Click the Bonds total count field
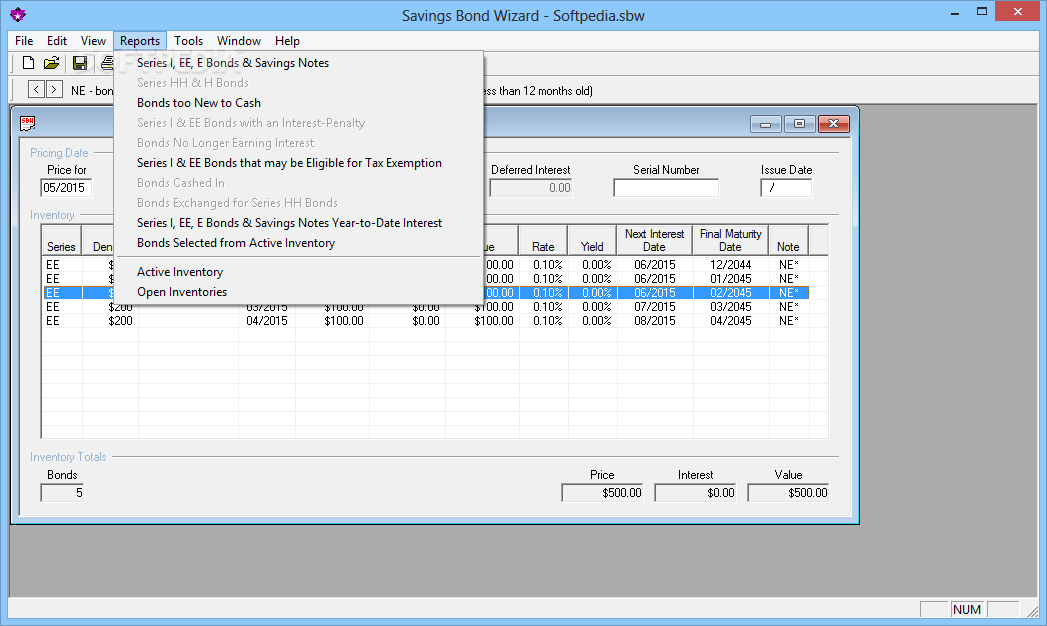Screen dimensions: 1047x626 pos(63,493)
